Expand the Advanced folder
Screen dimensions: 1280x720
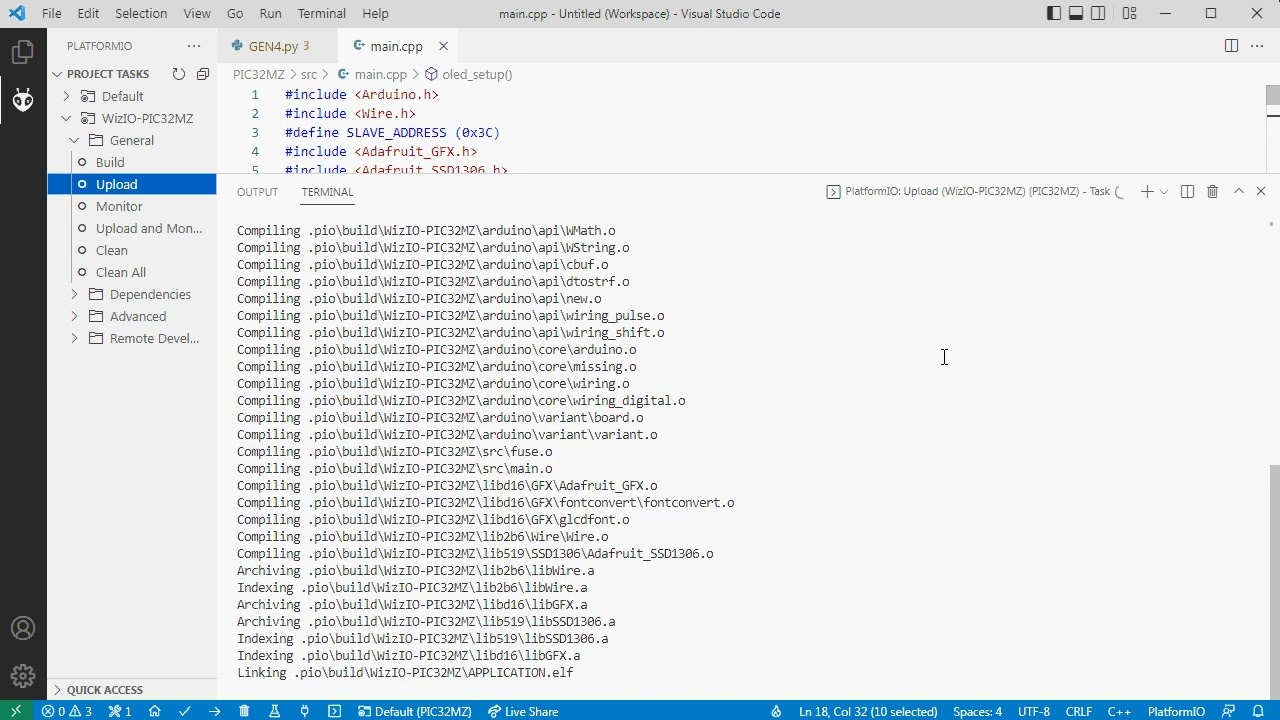(74, 316)
